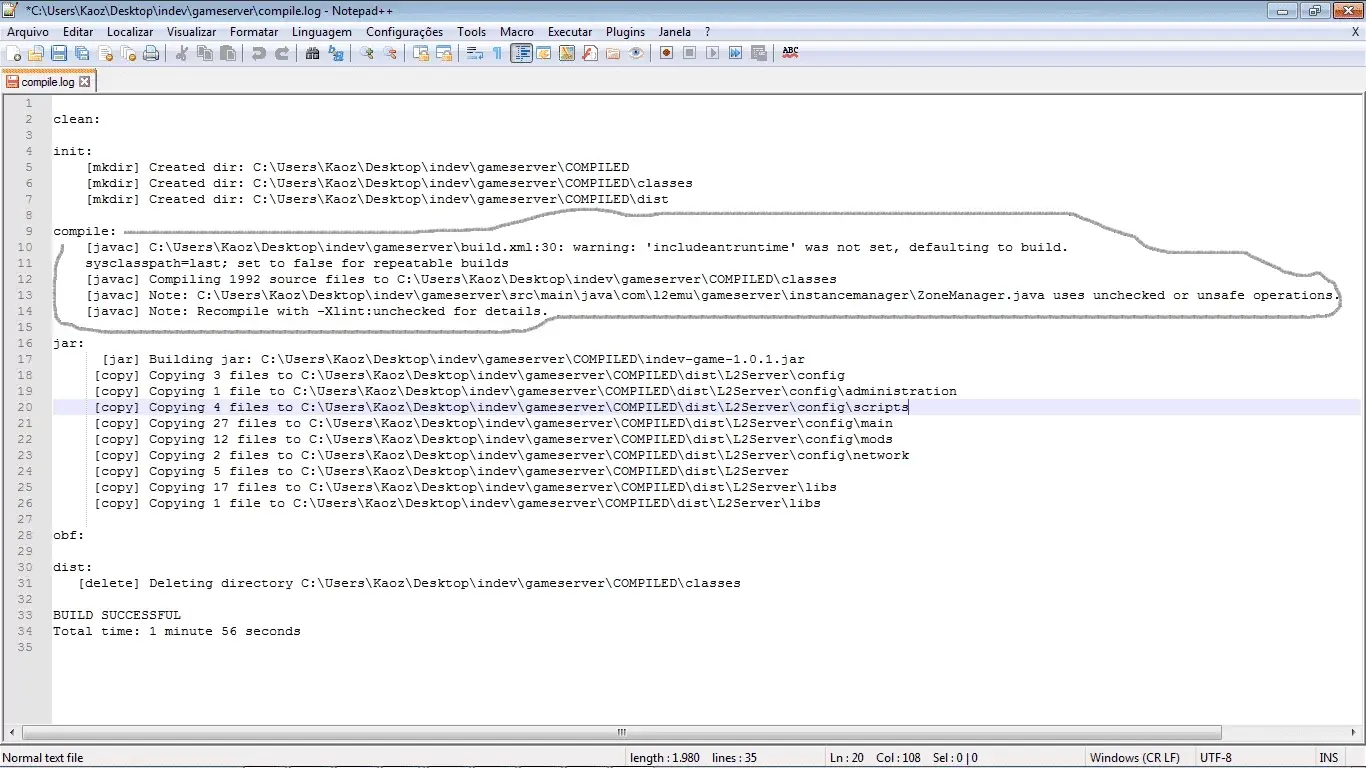The height and width of the screenshot is (768, 1366).
Task: Toggle synchronize vertical scrolling icon
Action: [x=421, y=53]
